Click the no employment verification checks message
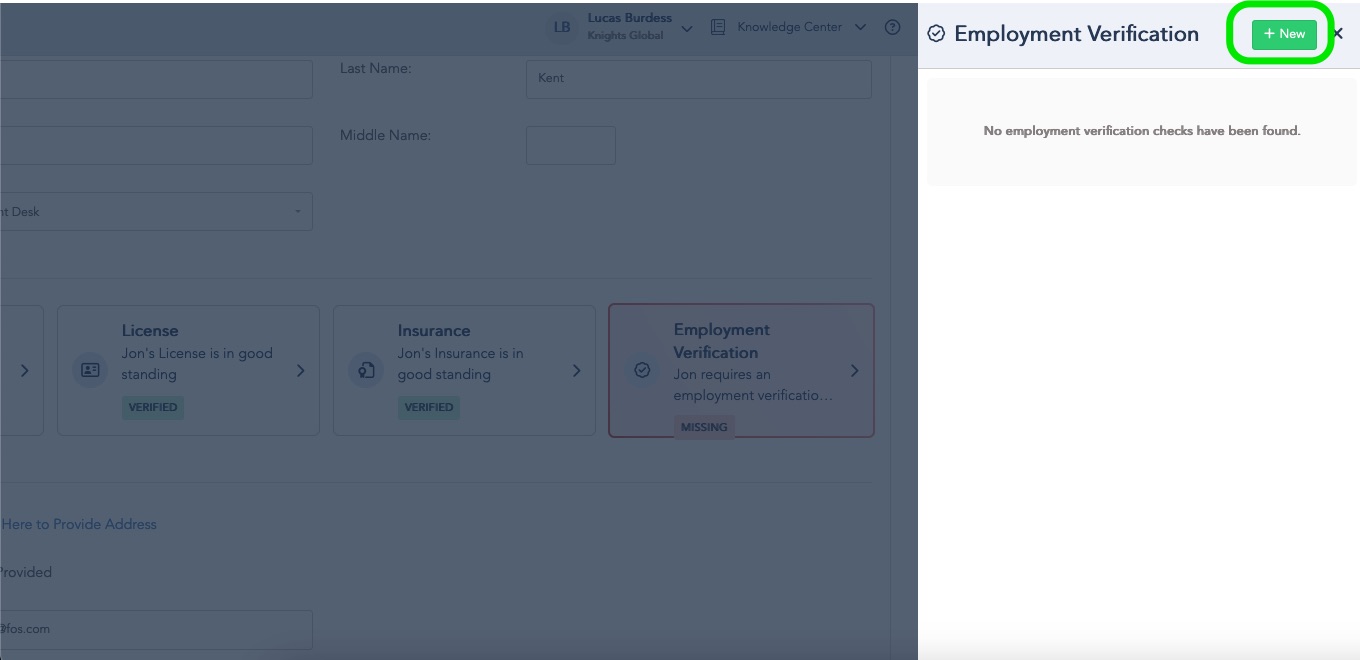Viewport: 1360px width, 660px height. [1142, 131]
